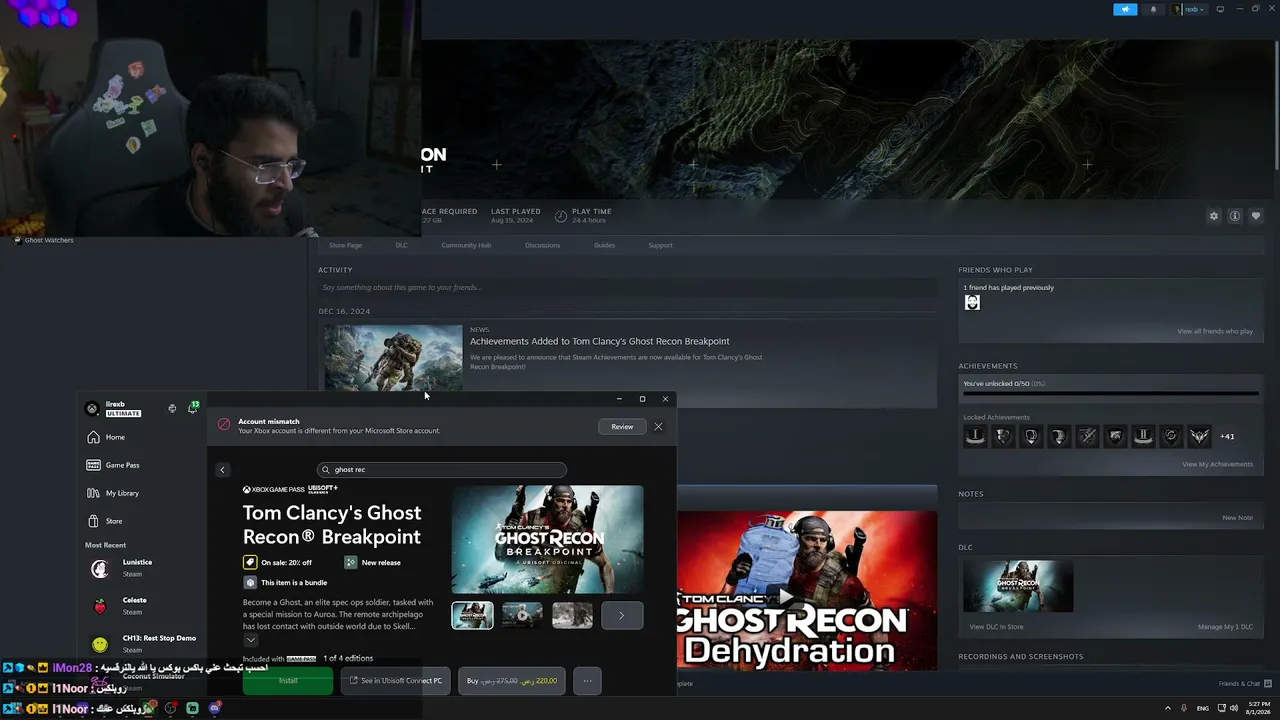Play the Ghost Recon Dehydration video
Screen dimensions: 1280x720
pyautogui.click(x=786, y=597)
